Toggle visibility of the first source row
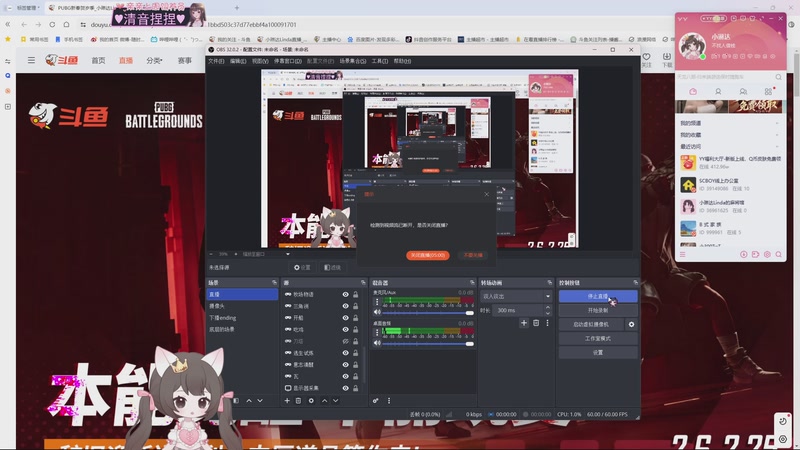This screenshot has height=450, width=800. pyautogui.click(x=345, y=294)
